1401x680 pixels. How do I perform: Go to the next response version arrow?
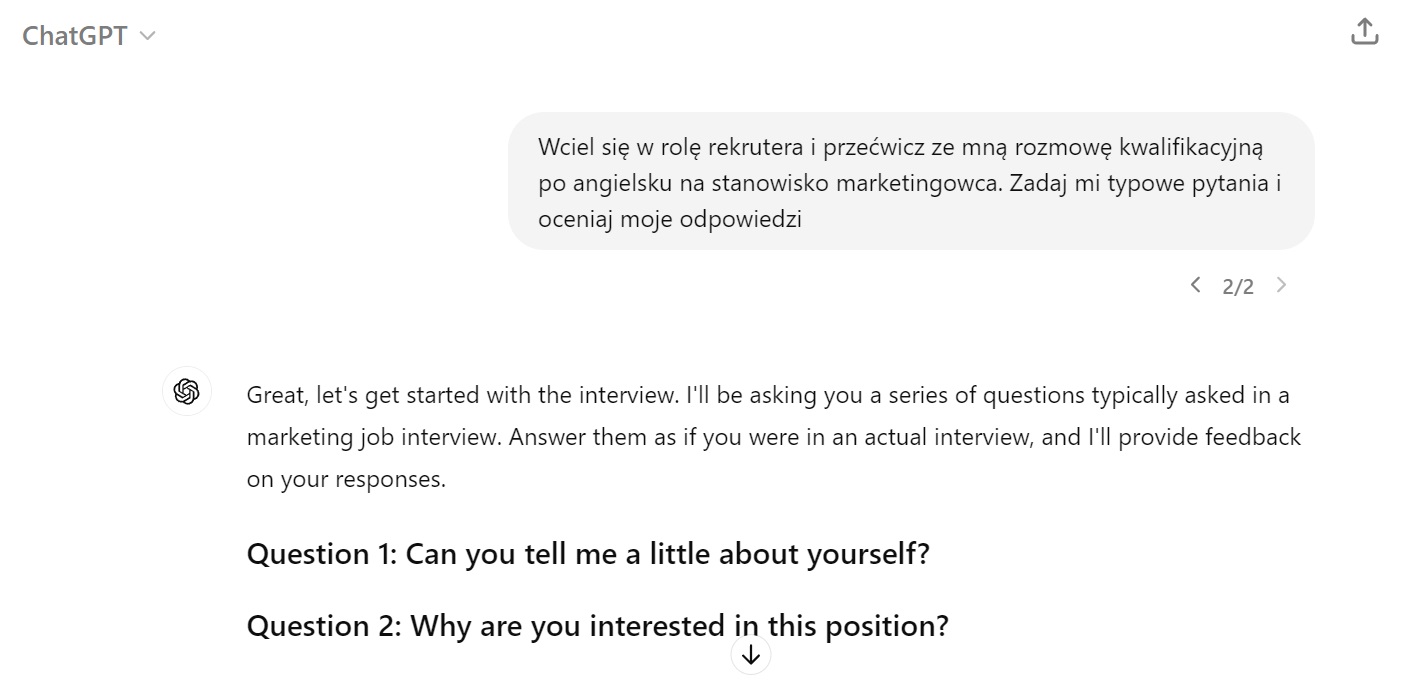1281,285
